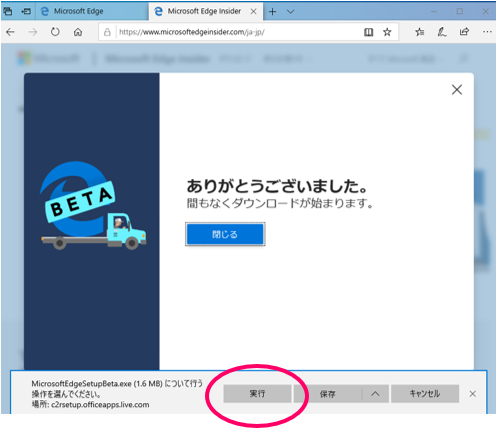Click the tabs you've set aside icon
Image resolution: width=496 pixels, height=429 pixels.
[8, 11]
